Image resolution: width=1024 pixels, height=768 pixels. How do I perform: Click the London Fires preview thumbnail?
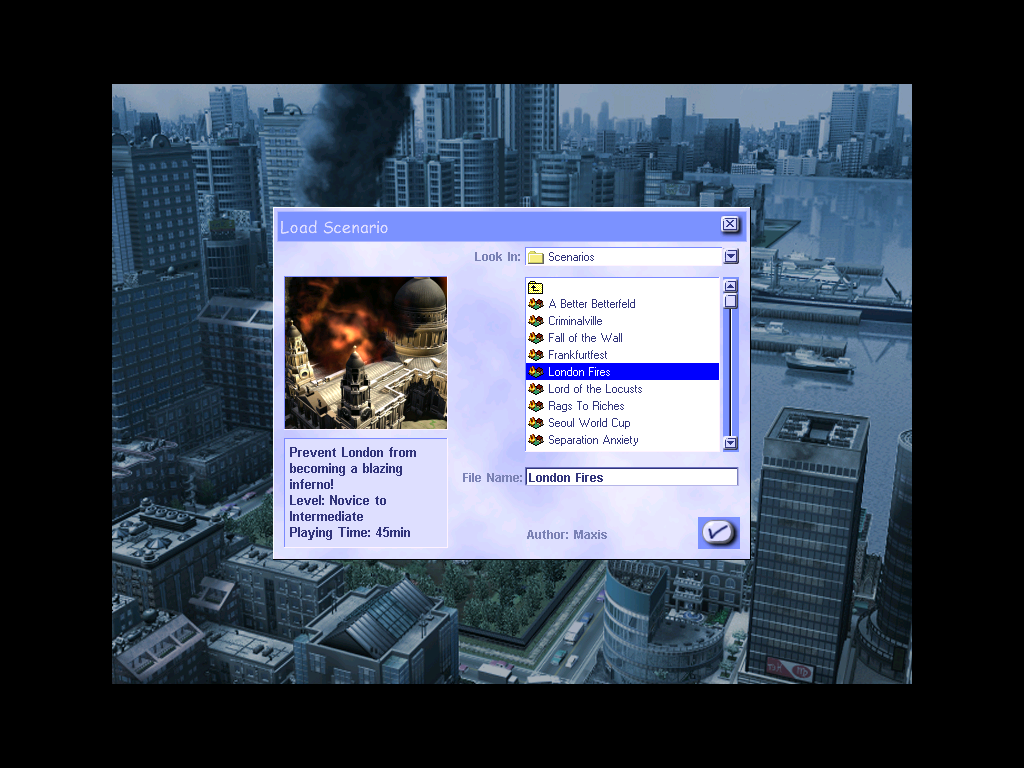point(366,353)
